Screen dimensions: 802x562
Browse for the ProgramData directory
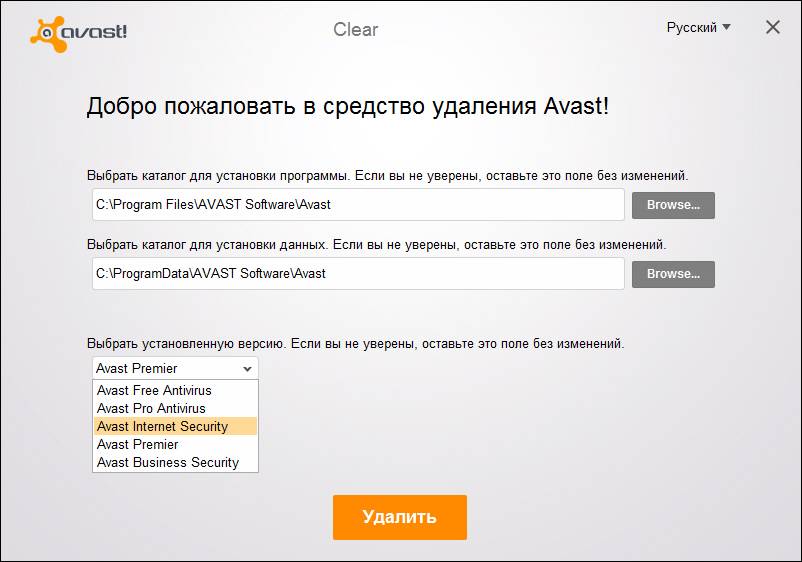[673, 274]
